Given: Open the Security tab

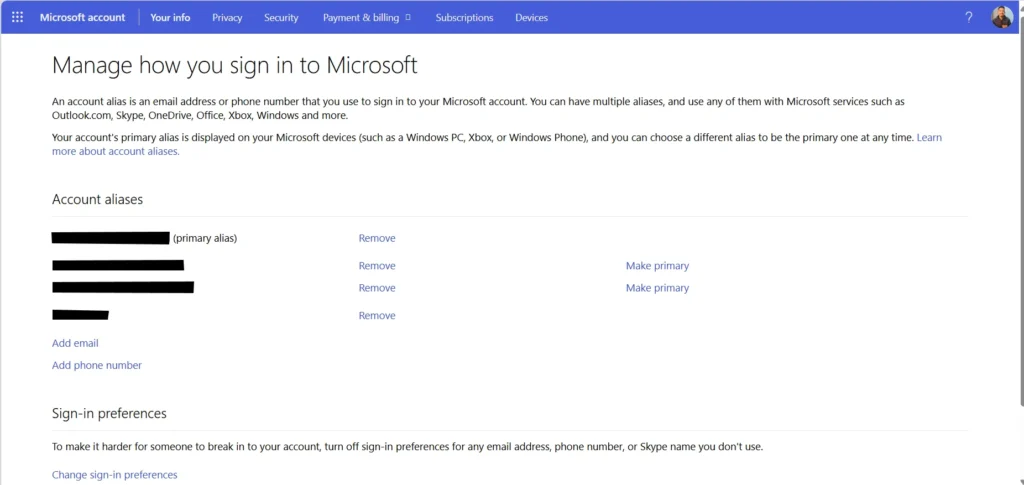Looking at the screenshot, I should [x=281, y=18].
